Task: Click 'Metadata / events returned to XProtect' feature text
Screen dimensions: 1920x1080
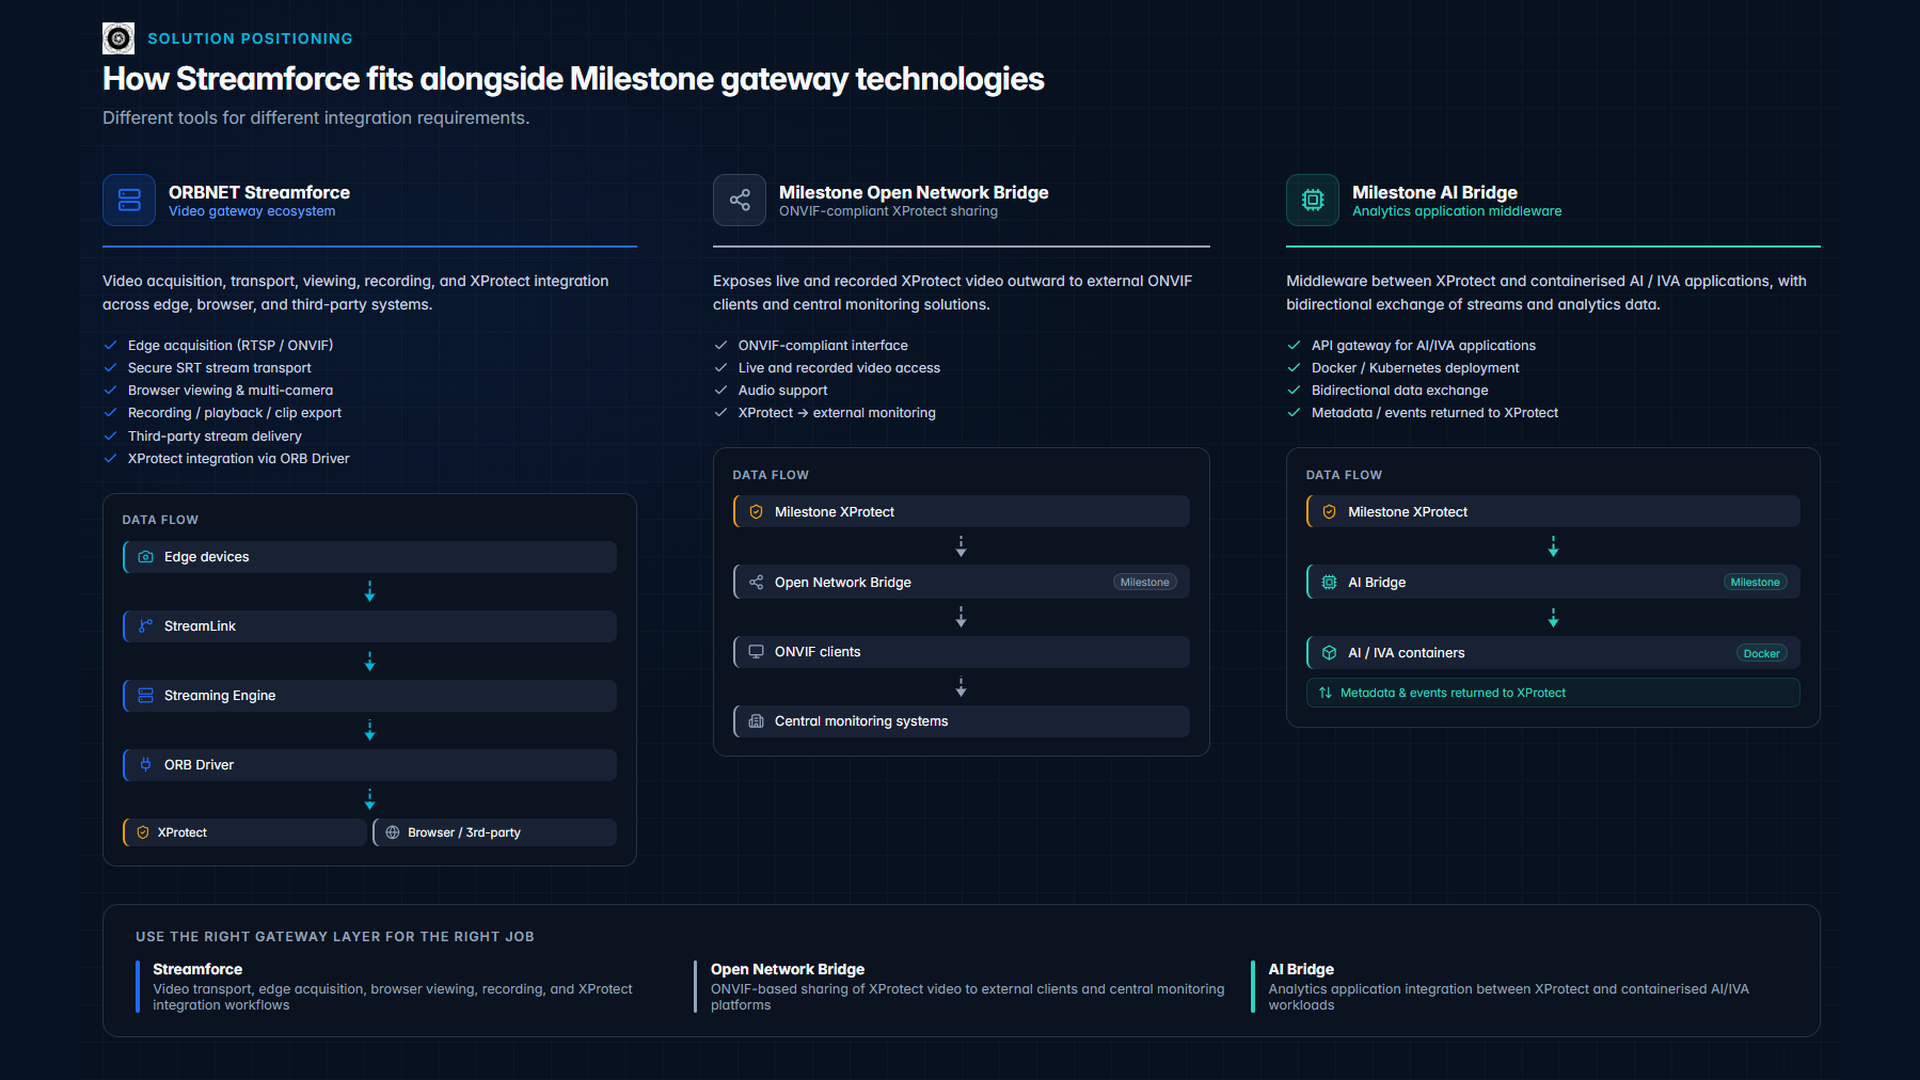Action: 1434,413
